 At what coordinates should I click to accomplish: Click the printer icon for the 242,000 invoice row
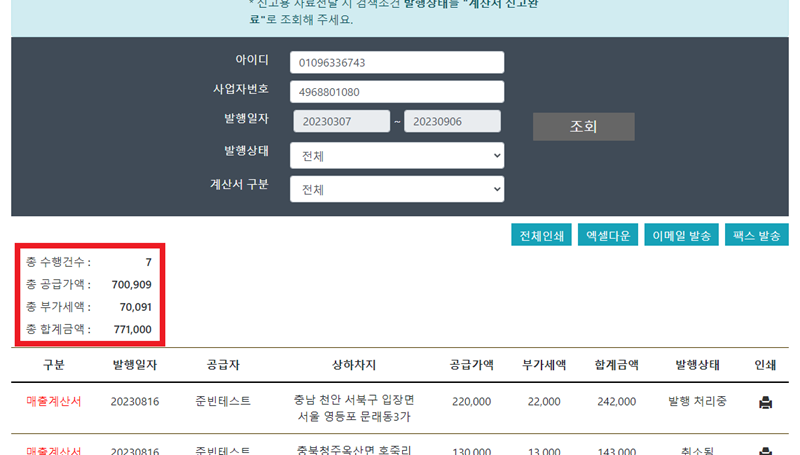click(766, 402)
